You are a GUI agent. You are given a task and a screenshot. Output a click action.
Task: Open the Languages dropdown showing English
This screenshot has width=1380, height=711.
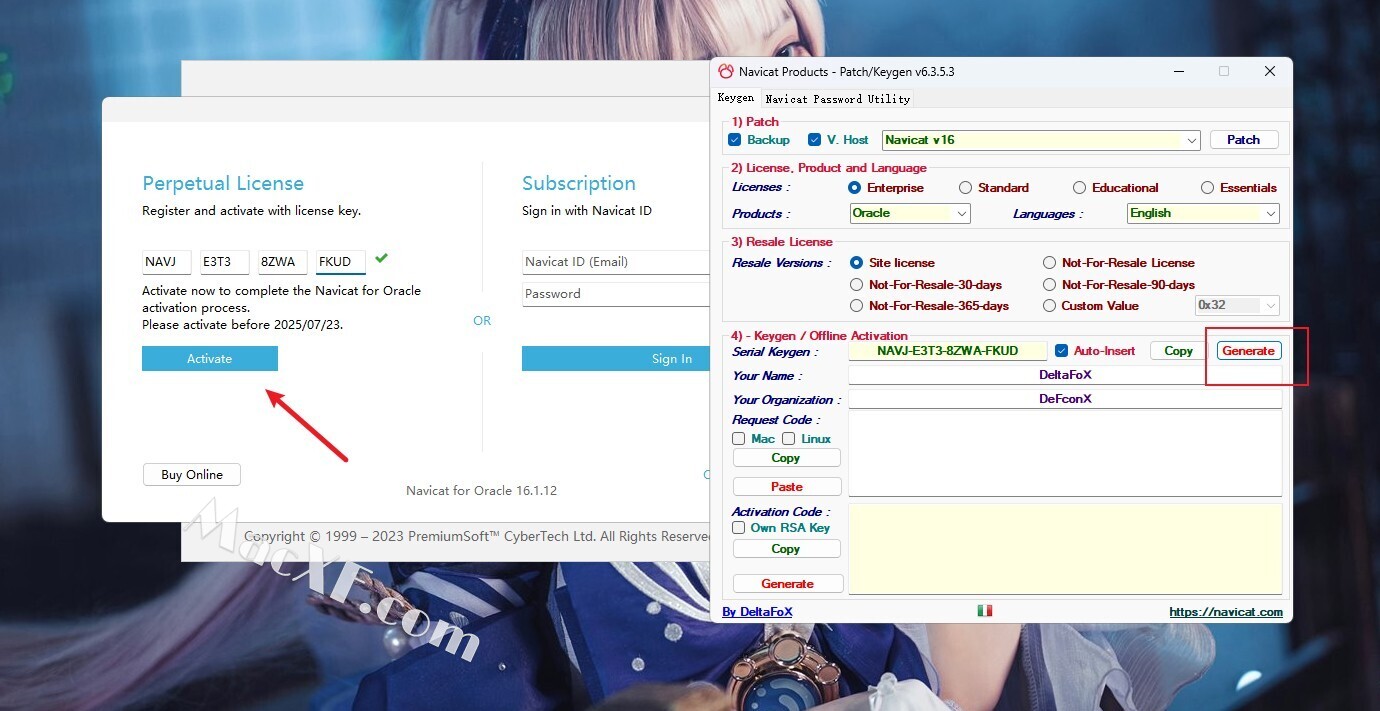(x=1203, y=213)
